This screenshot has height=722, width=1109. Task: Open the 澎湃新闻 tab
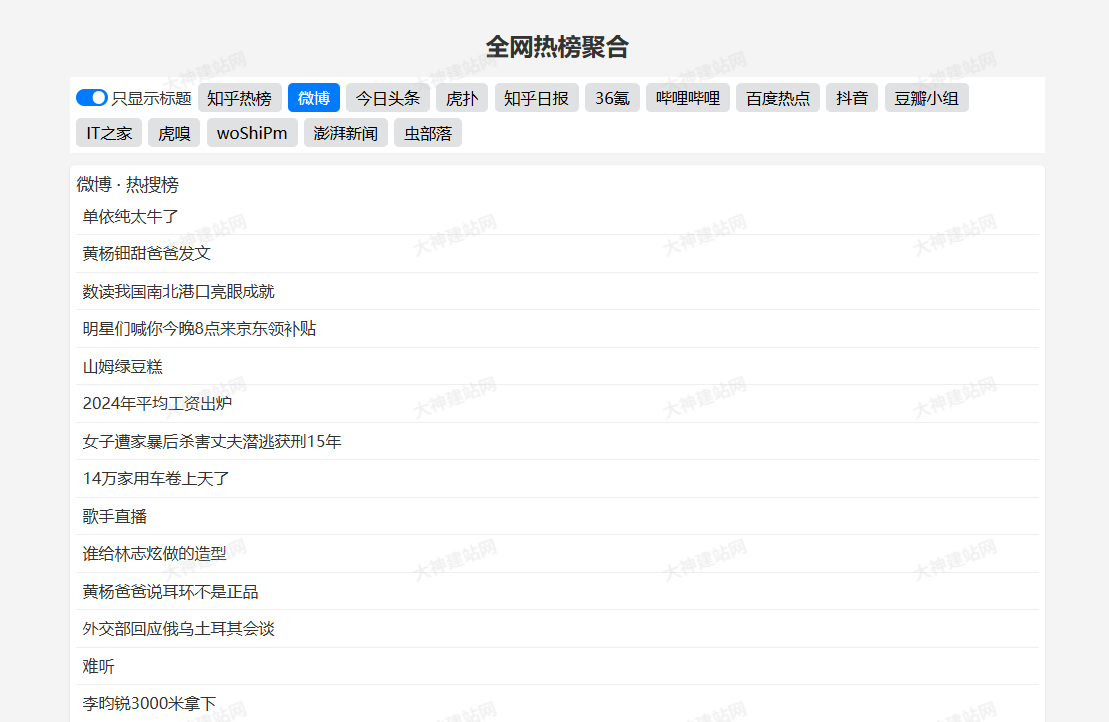click(x=346, y=133)
